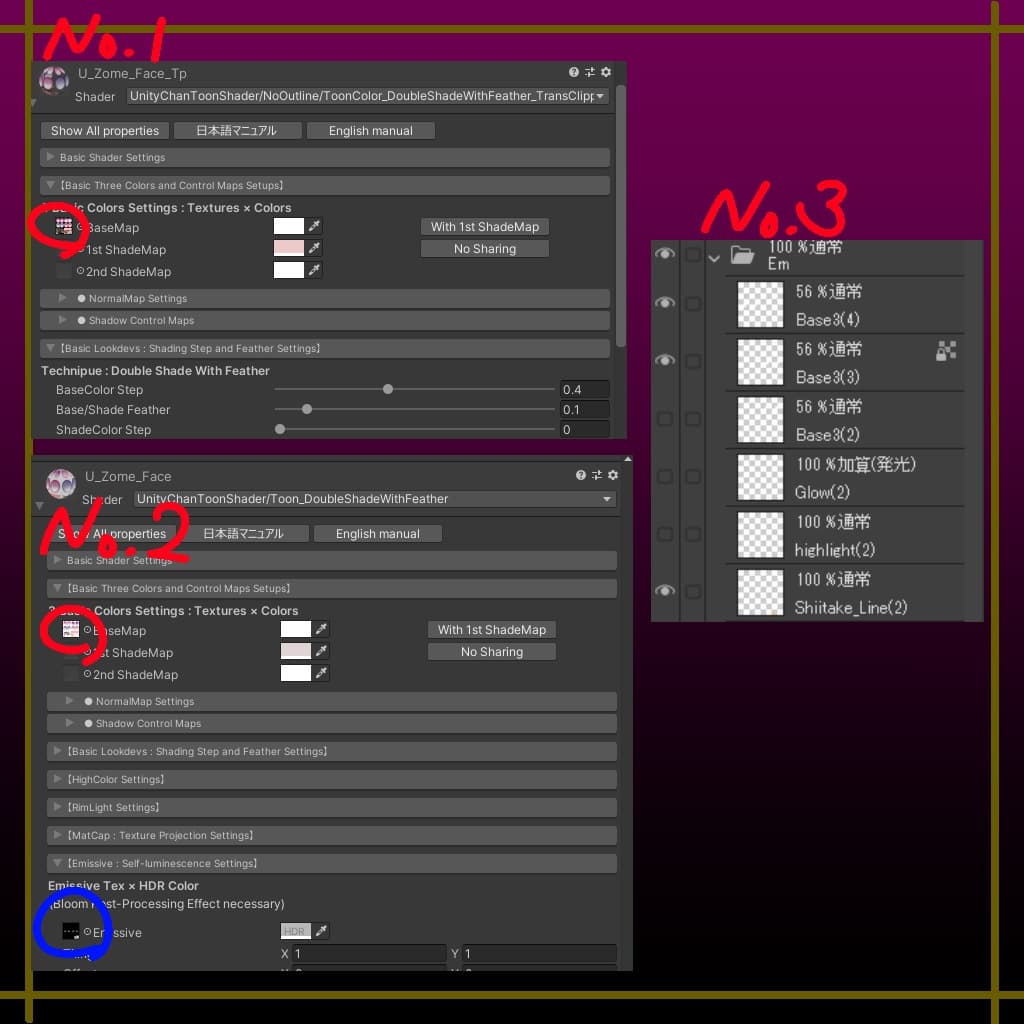Use 1st ShadeMap eyedropper in U_Zome_Face_Tp
Image resolution: width=1024 pixels, height=1024 pixels.
[315, 248]
